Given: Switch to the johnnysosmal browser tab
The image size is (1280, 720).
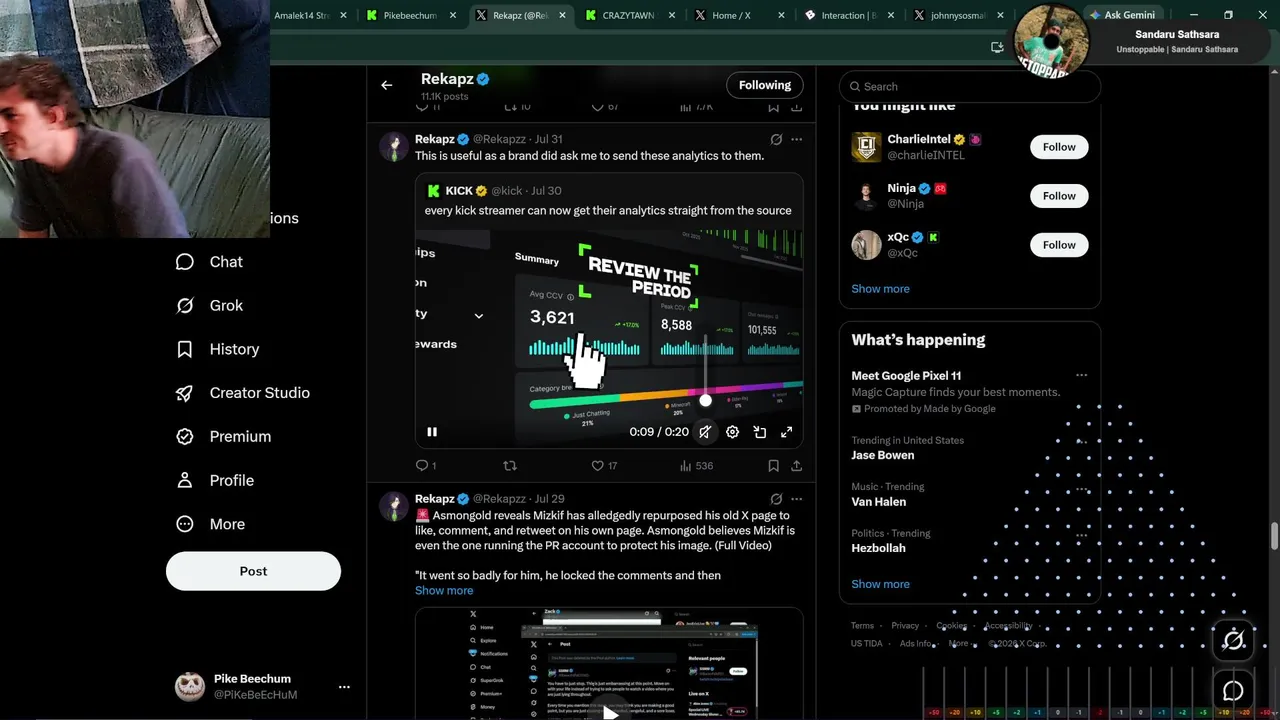Looking at the screenshot, I should click(956, 15).
